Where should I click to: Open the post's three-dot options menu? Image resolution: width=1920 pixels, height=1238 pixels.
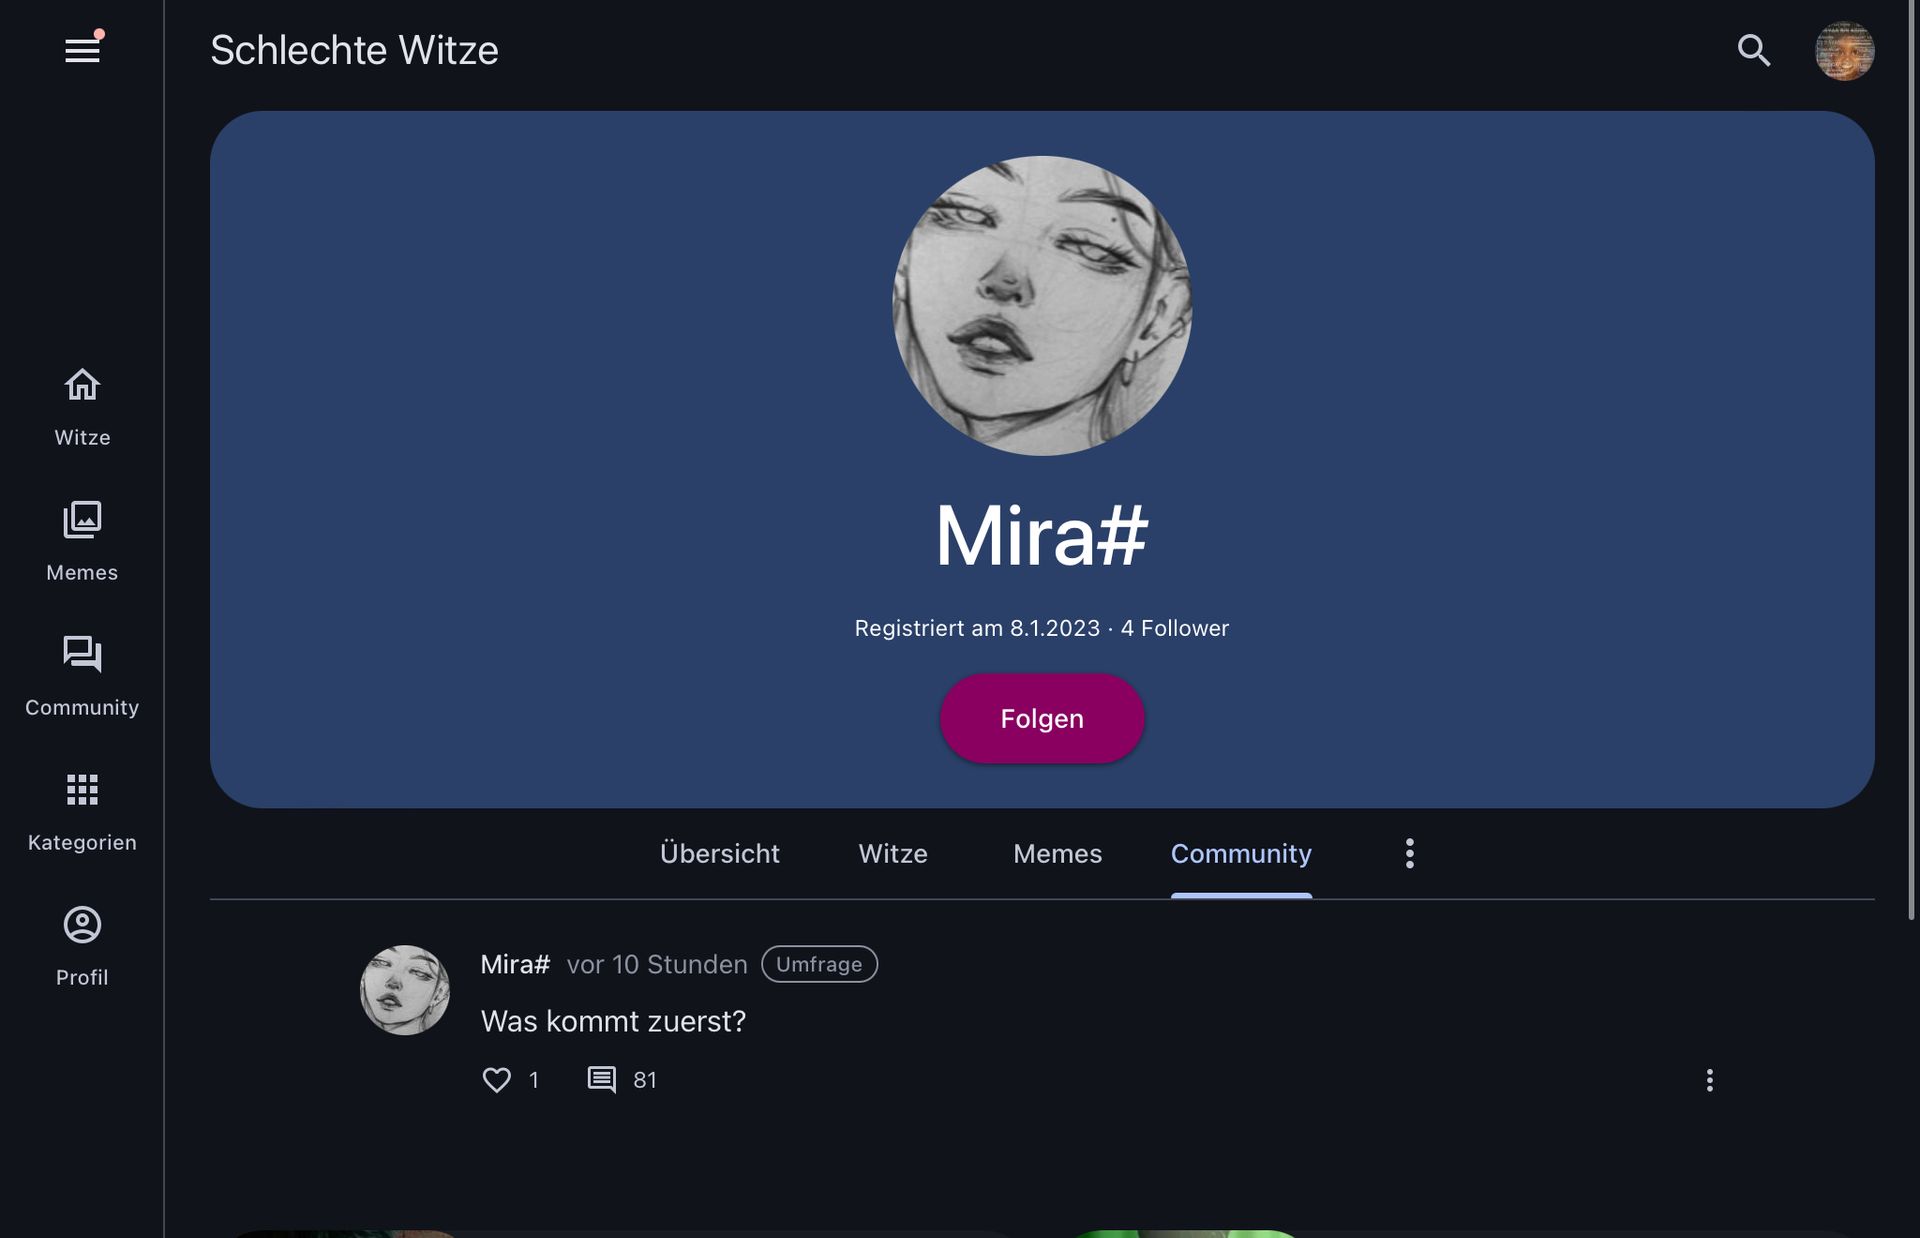(1709, 1080)
